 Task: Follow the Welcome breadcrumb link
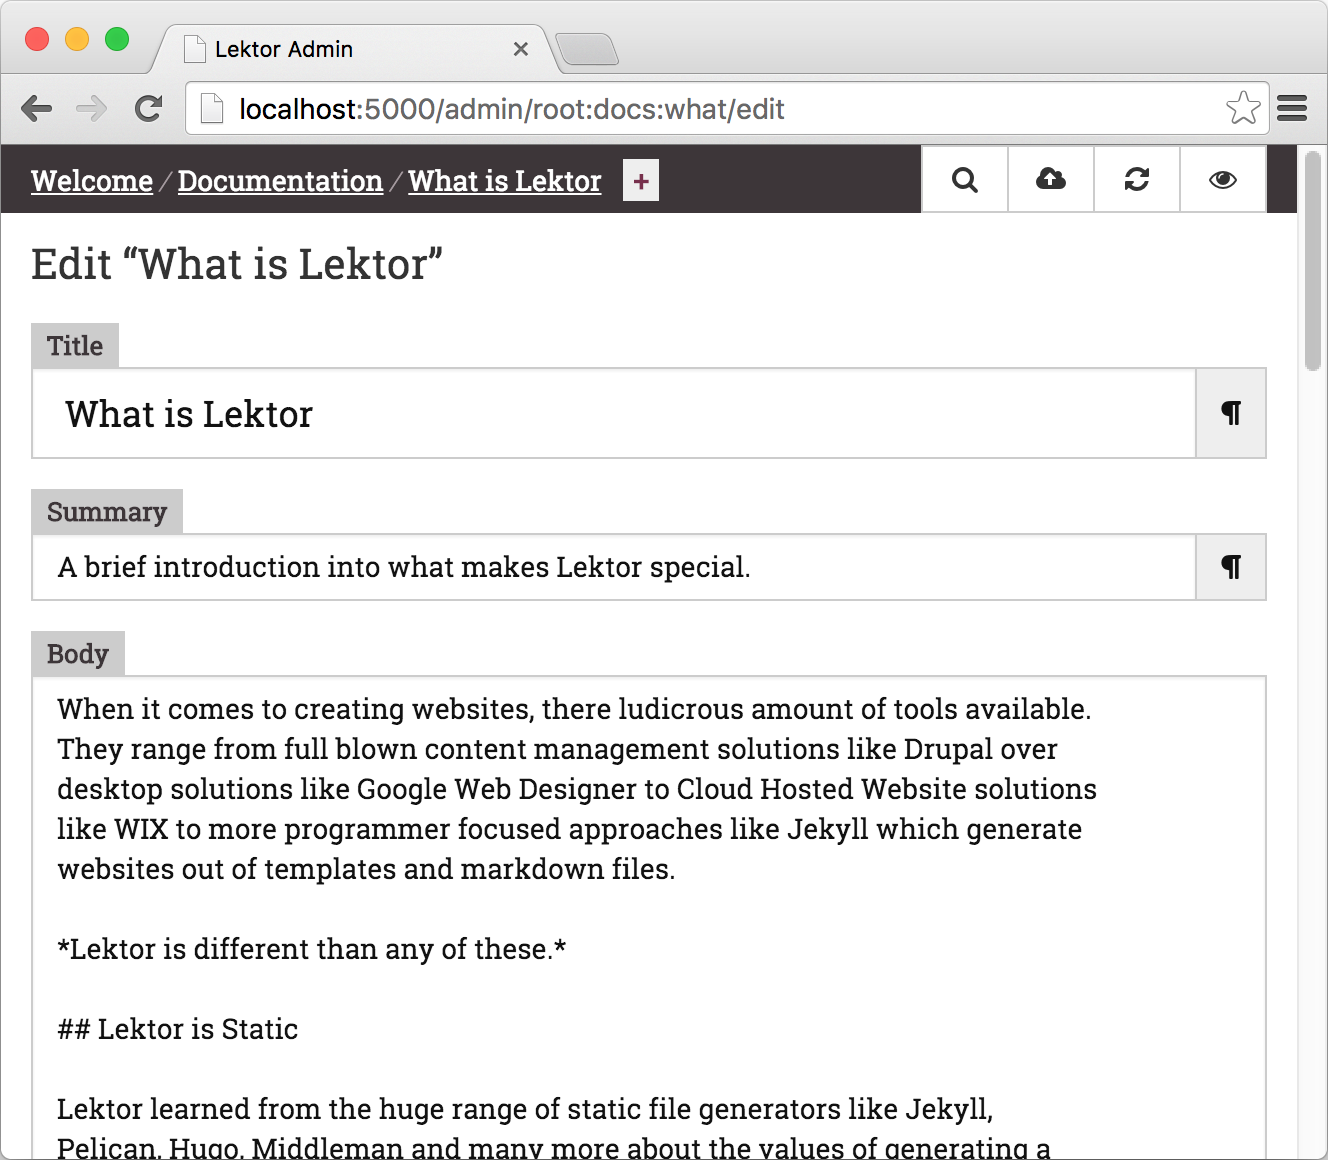click(x=92, y=181)
